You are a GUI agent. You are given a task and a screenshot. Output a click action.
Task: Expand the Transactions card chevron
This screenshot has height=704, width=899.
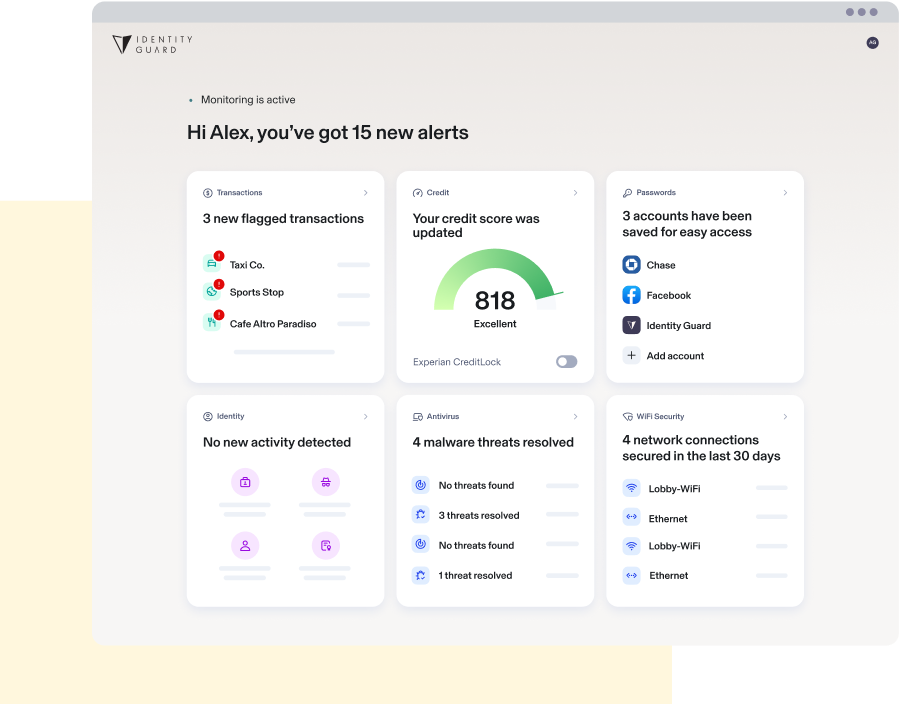(x=366, y=192)
